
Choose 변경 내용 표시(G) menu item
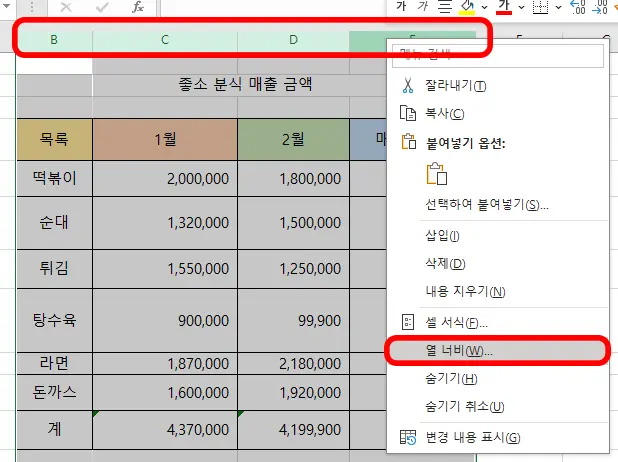pos(498,437)
